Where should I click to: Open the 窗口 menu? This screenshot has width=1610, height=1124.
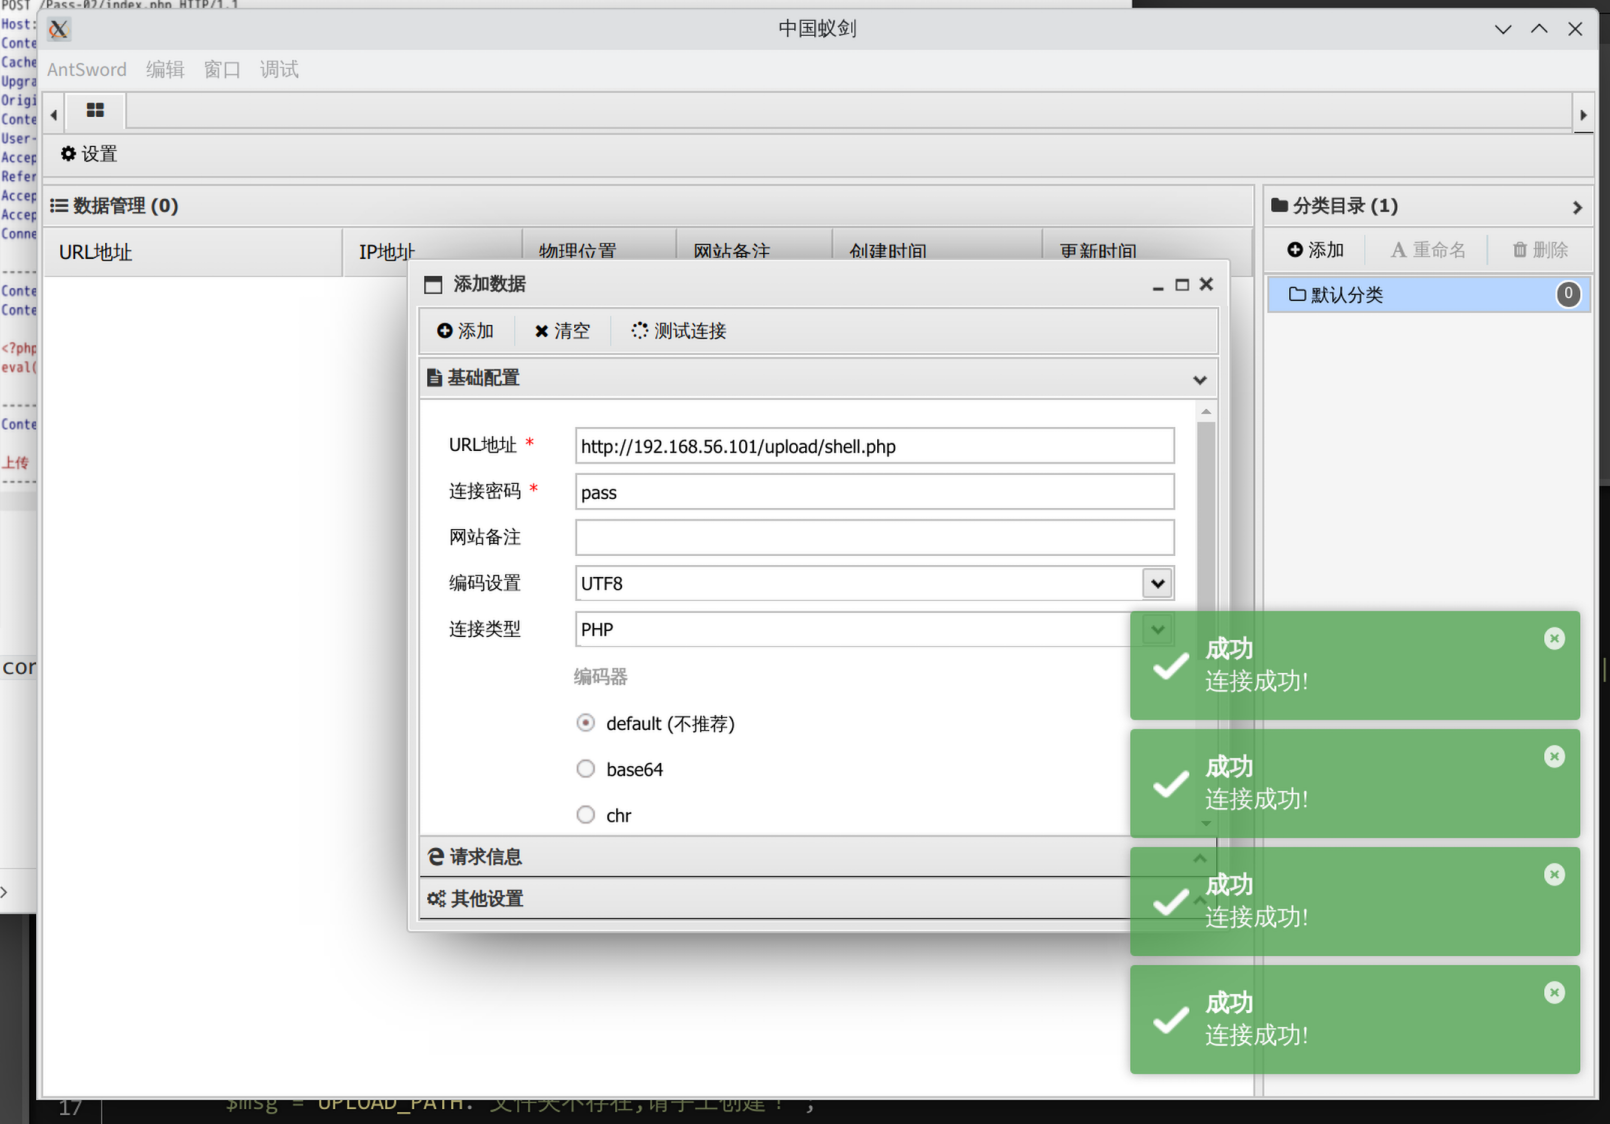tap(222, 69)
